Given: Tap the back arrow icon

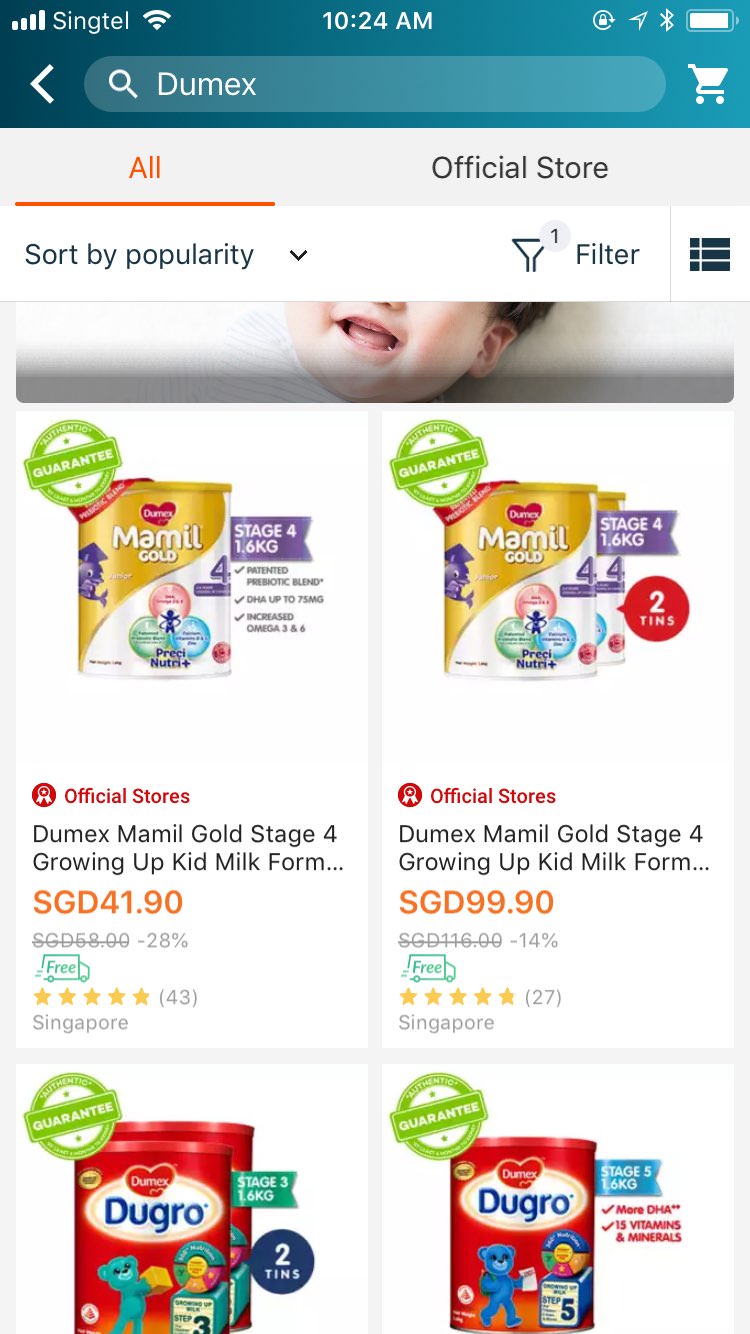Looking at the screenshot, I should 42,84.
